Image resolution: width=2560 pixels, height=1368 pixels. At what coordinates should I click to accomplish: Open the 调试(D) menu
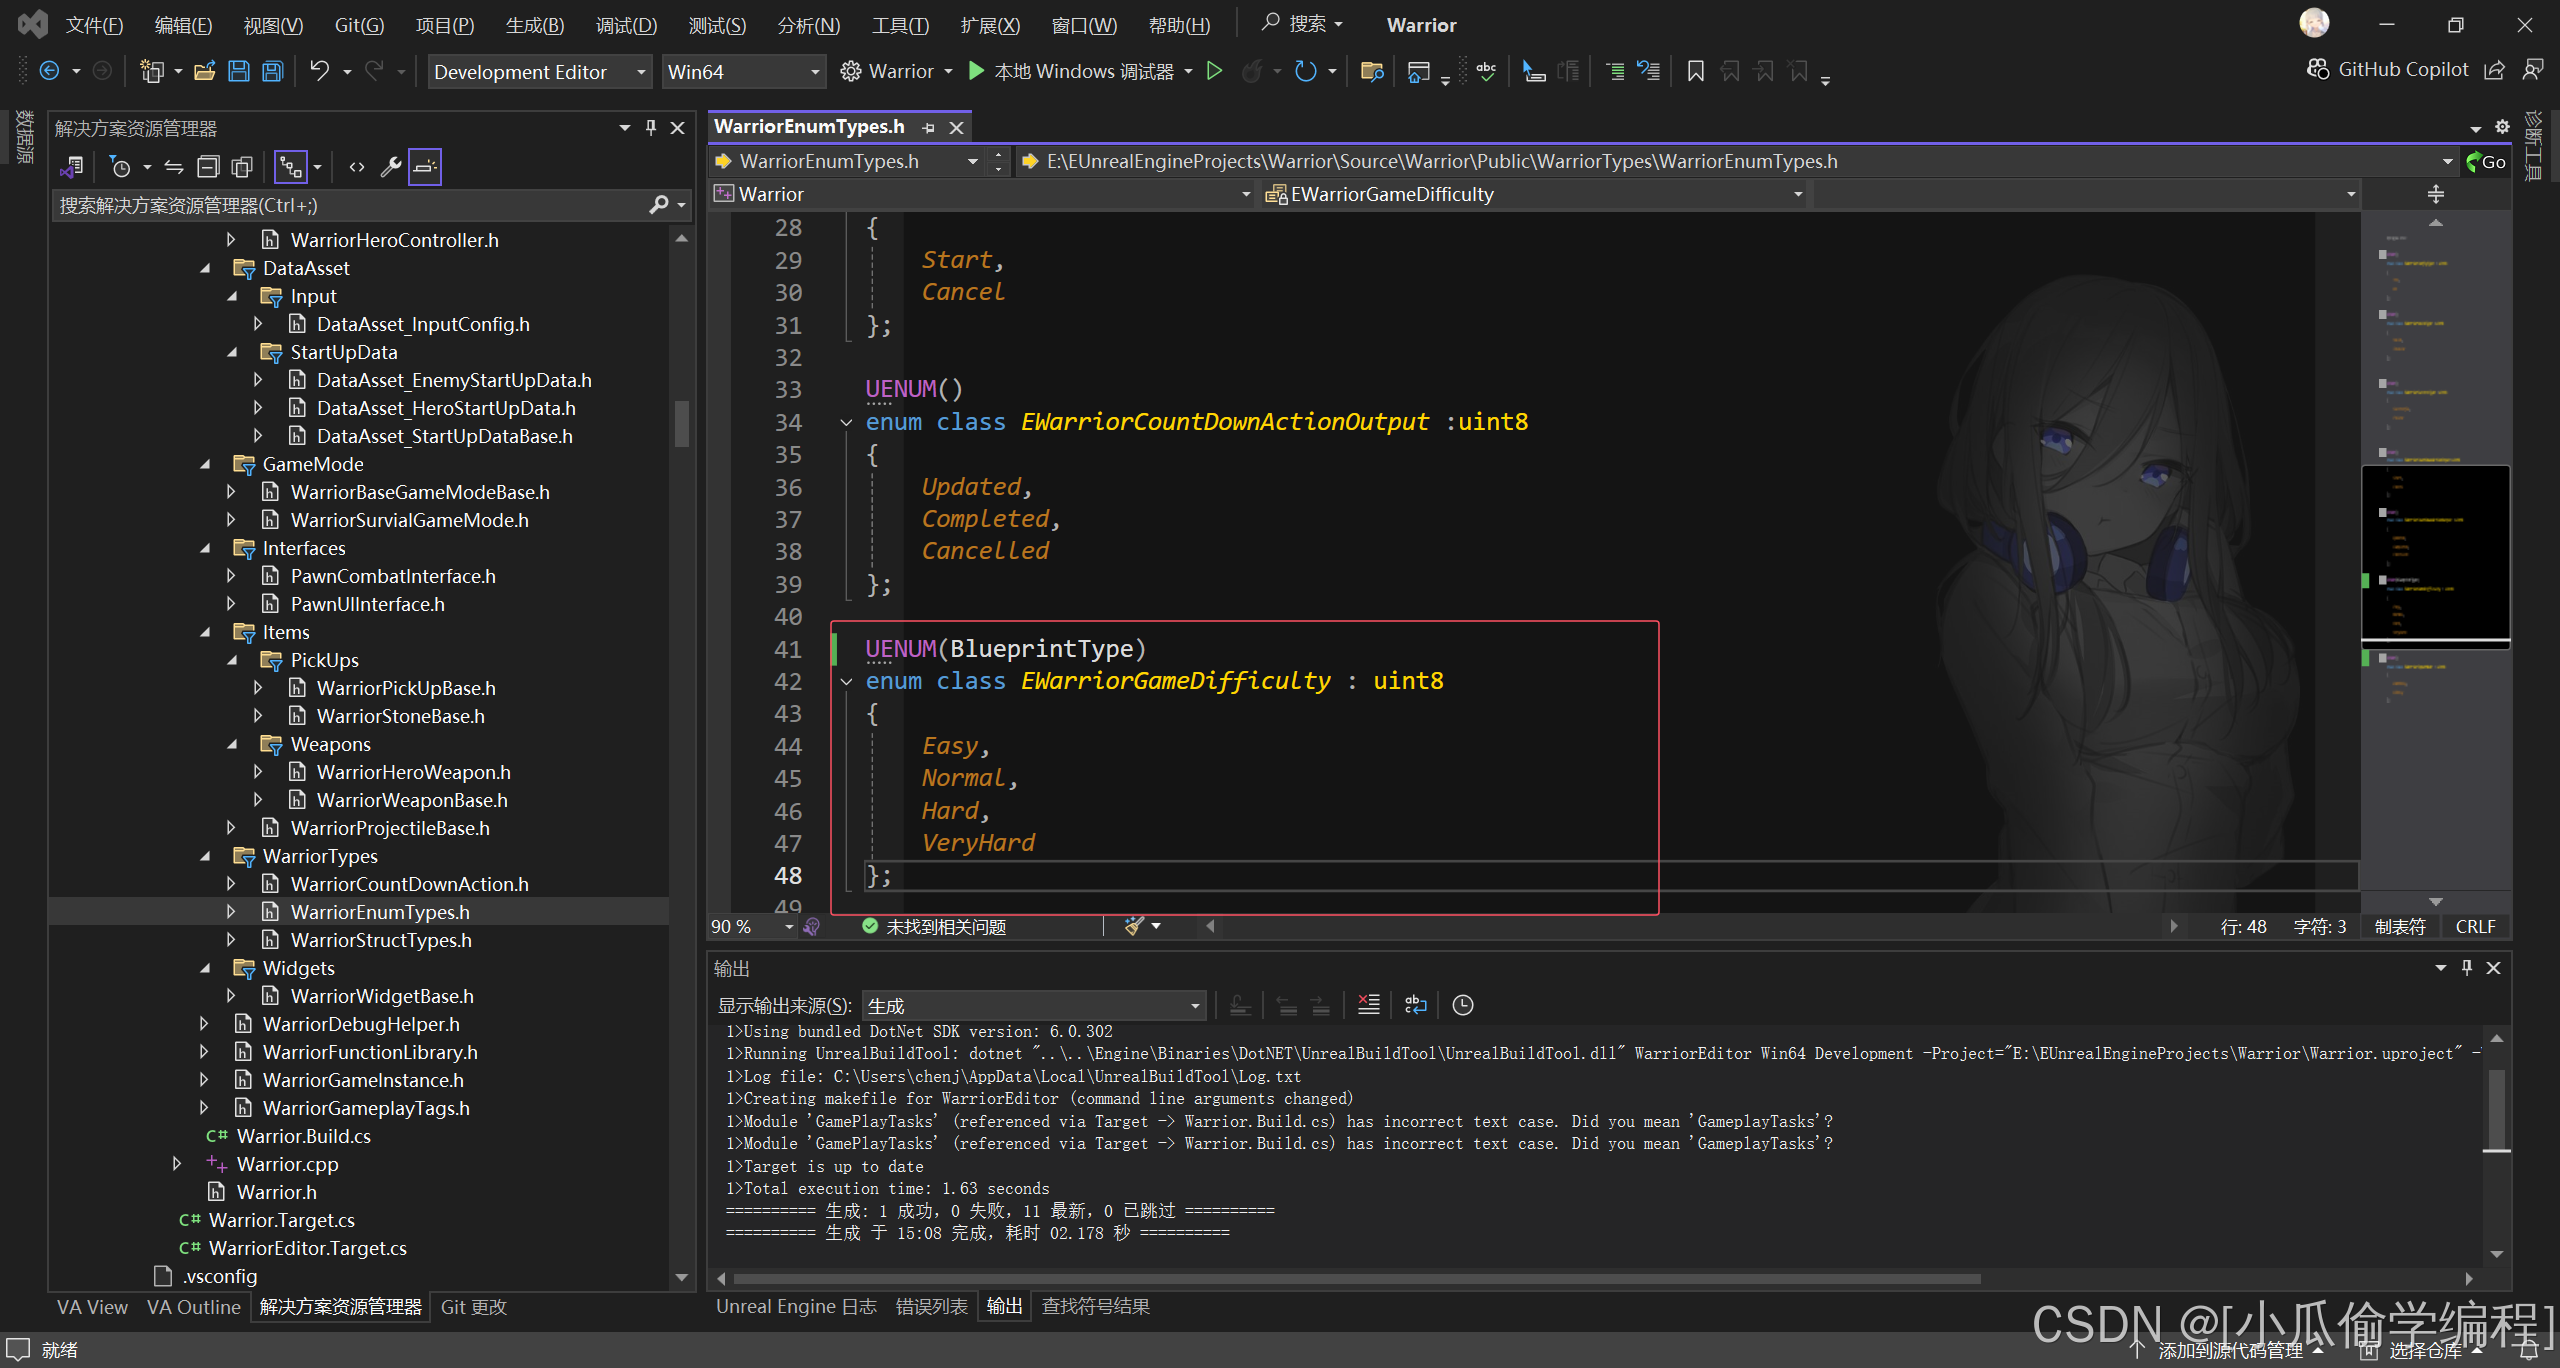coord(626,25)
